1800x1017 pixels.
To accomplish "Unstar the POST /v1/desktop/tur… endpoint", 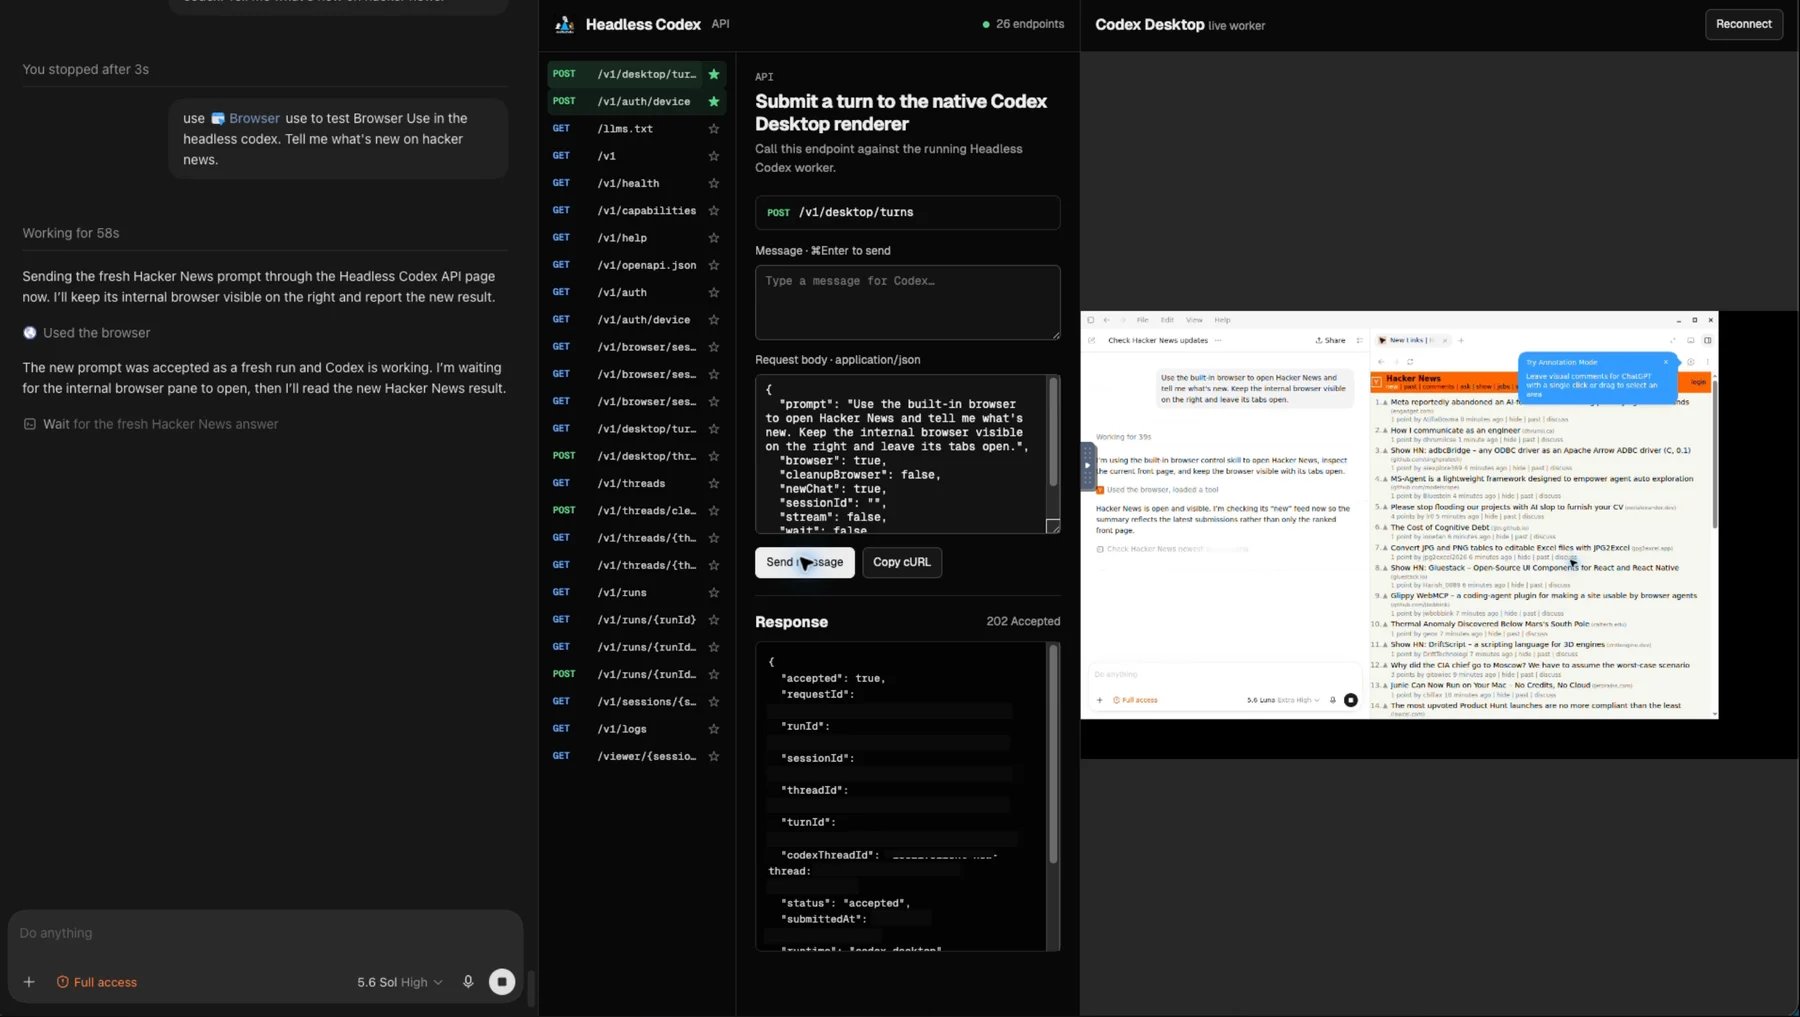I will pyautogui.click(x=714, y=74).
